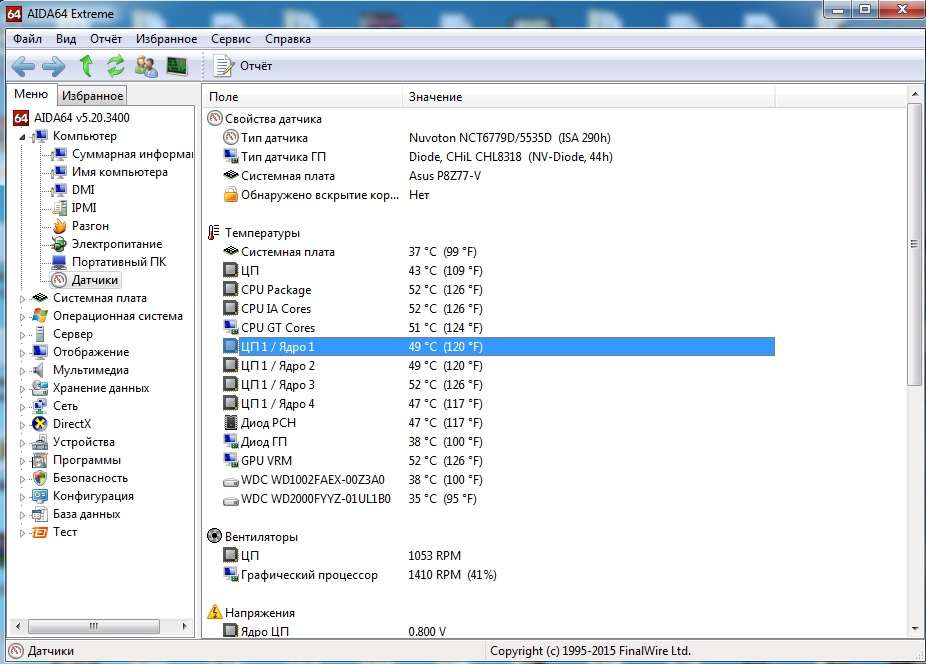The height and width of the screenshot is (664, 926).
Task: Click the Разгон flame icon
Action: click(x=60, y=226)
